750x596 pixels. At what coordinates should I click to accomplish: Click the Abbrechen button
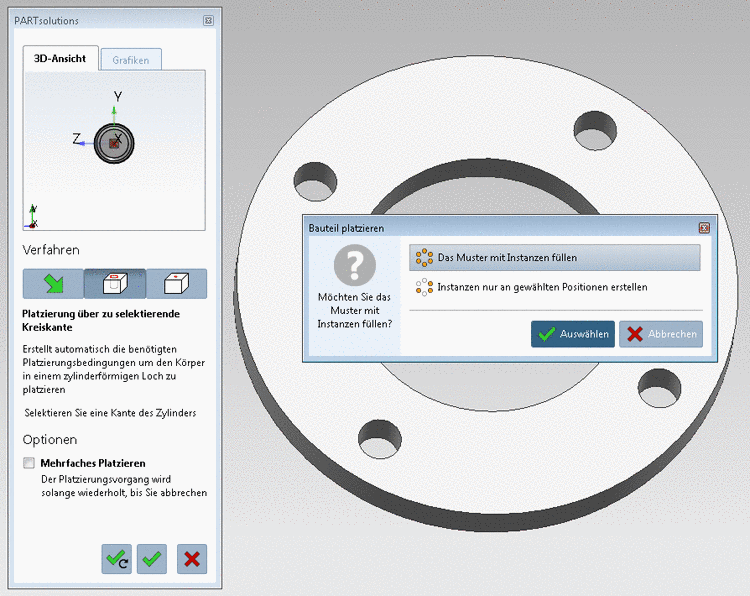pyautogui.click(x=661, y=334)
